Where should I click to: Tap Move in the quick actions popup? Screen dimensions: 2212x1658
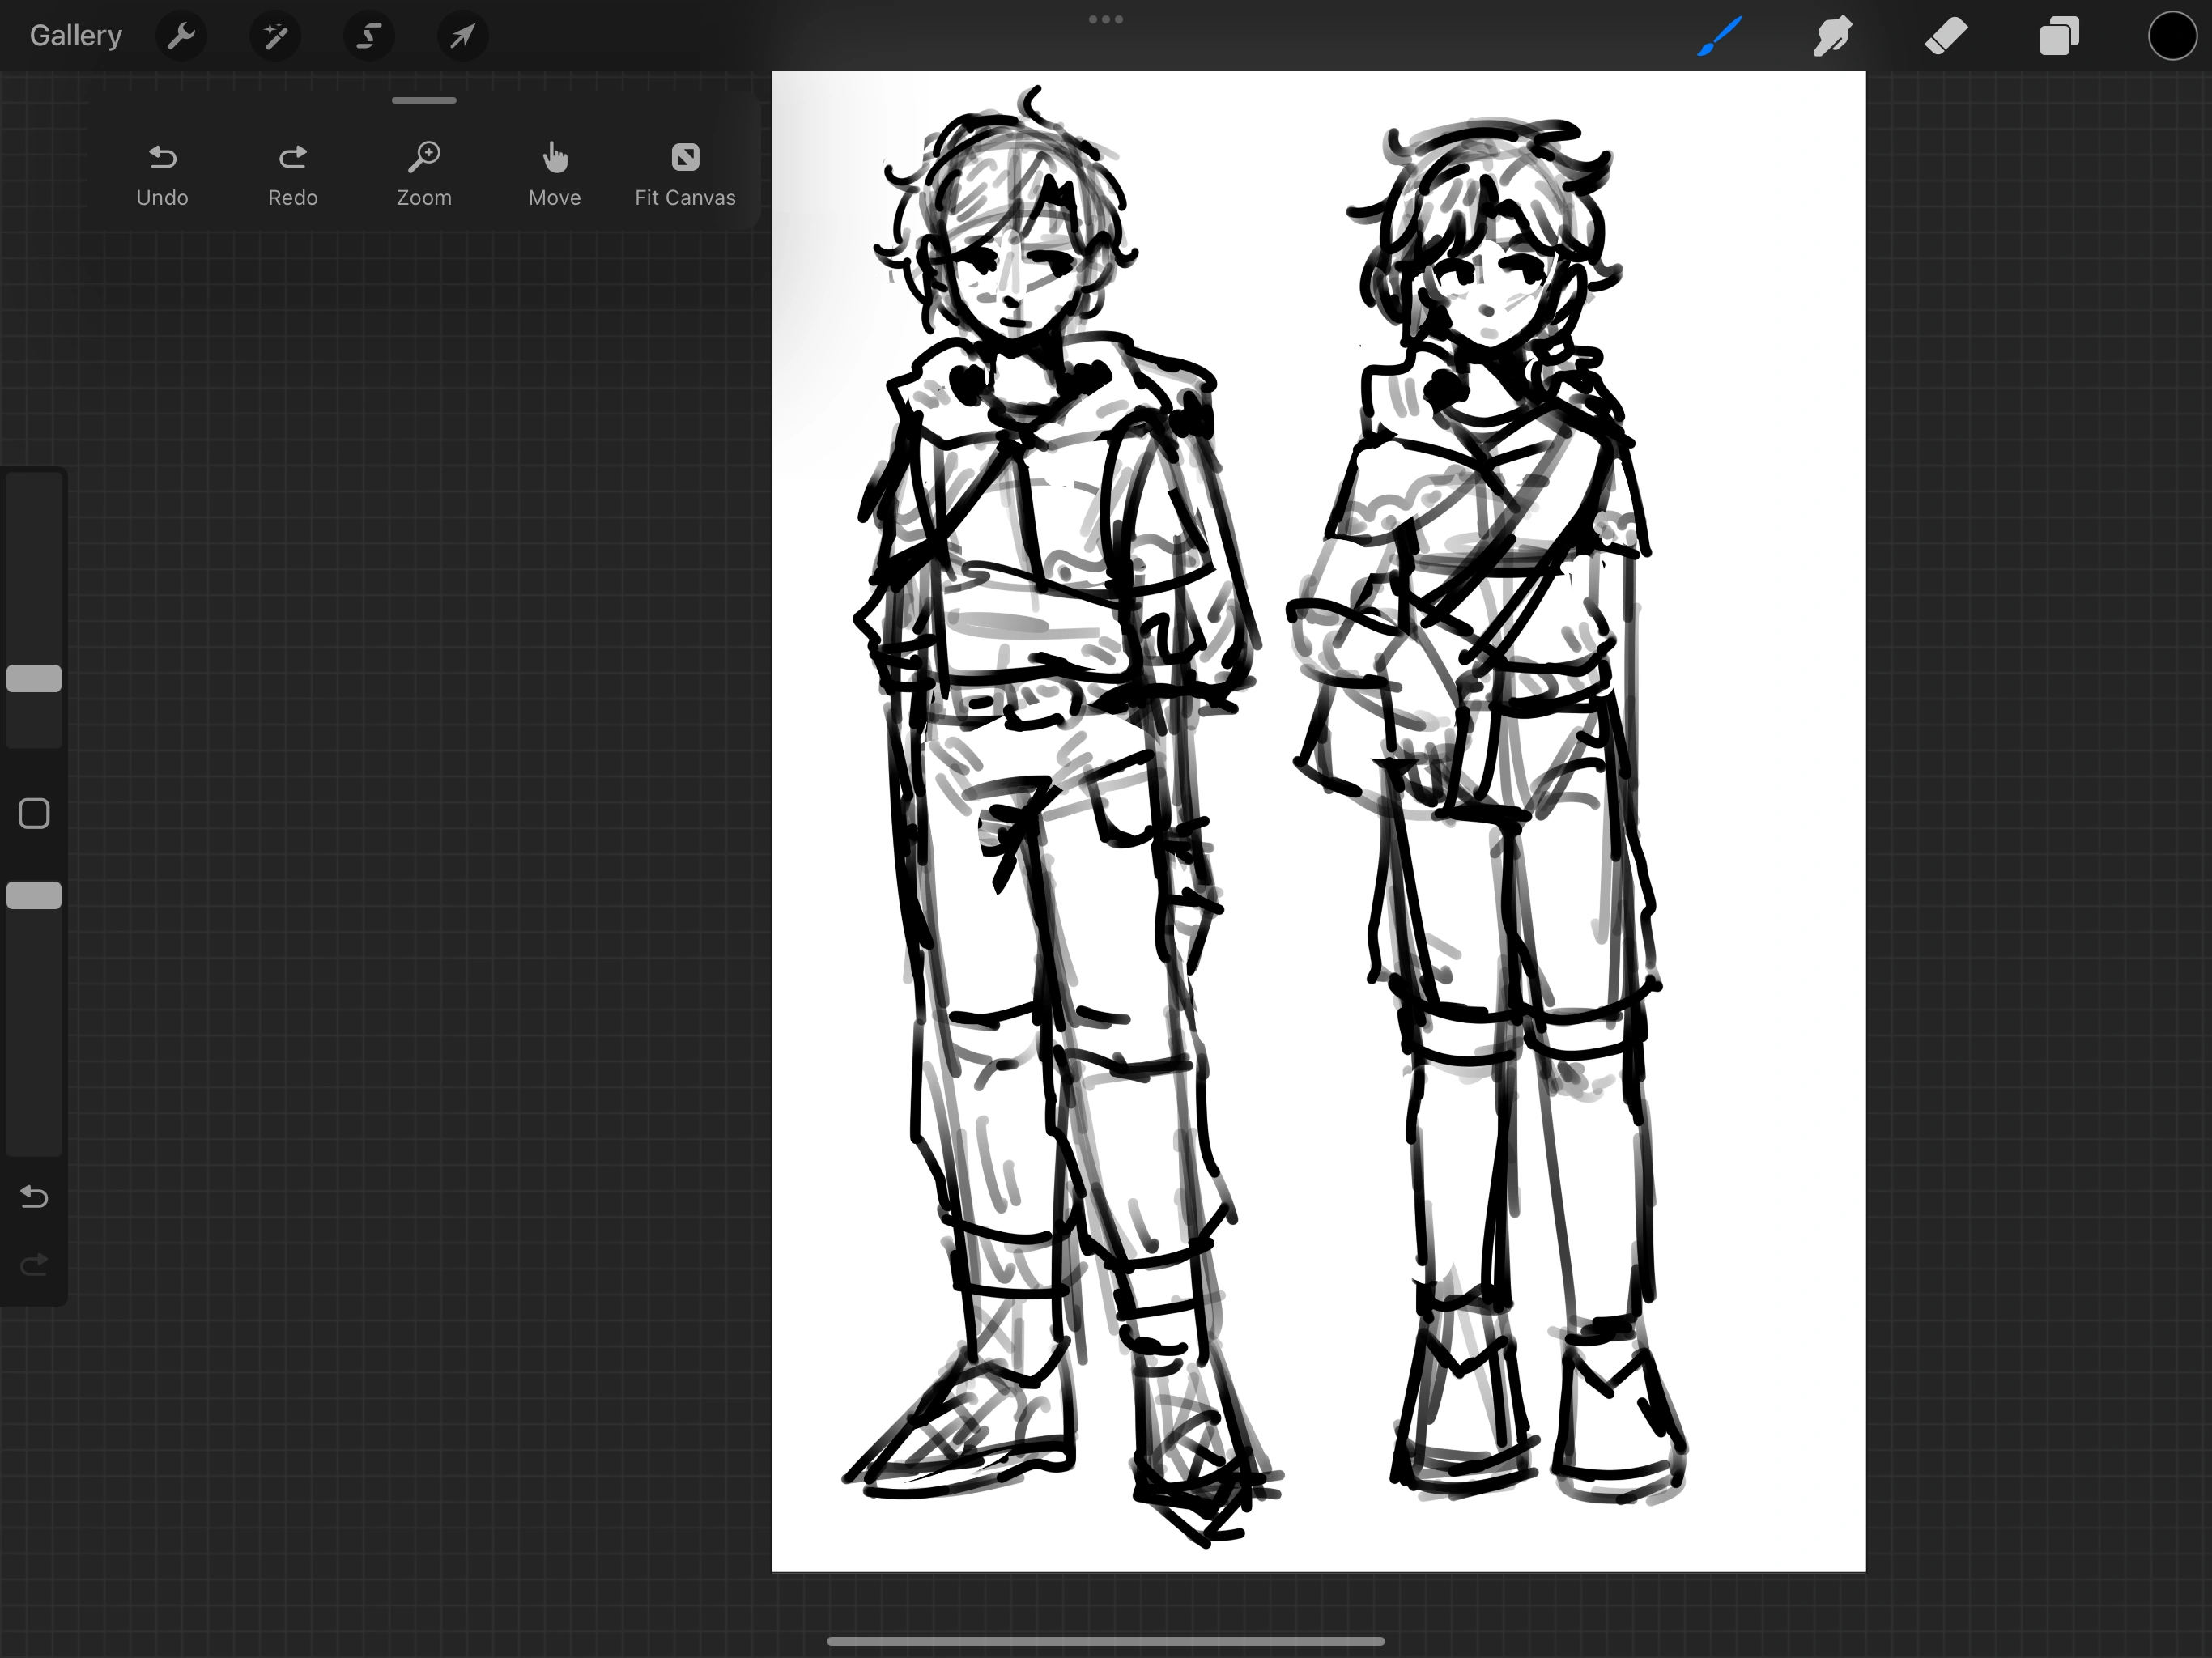pos(554,172)
